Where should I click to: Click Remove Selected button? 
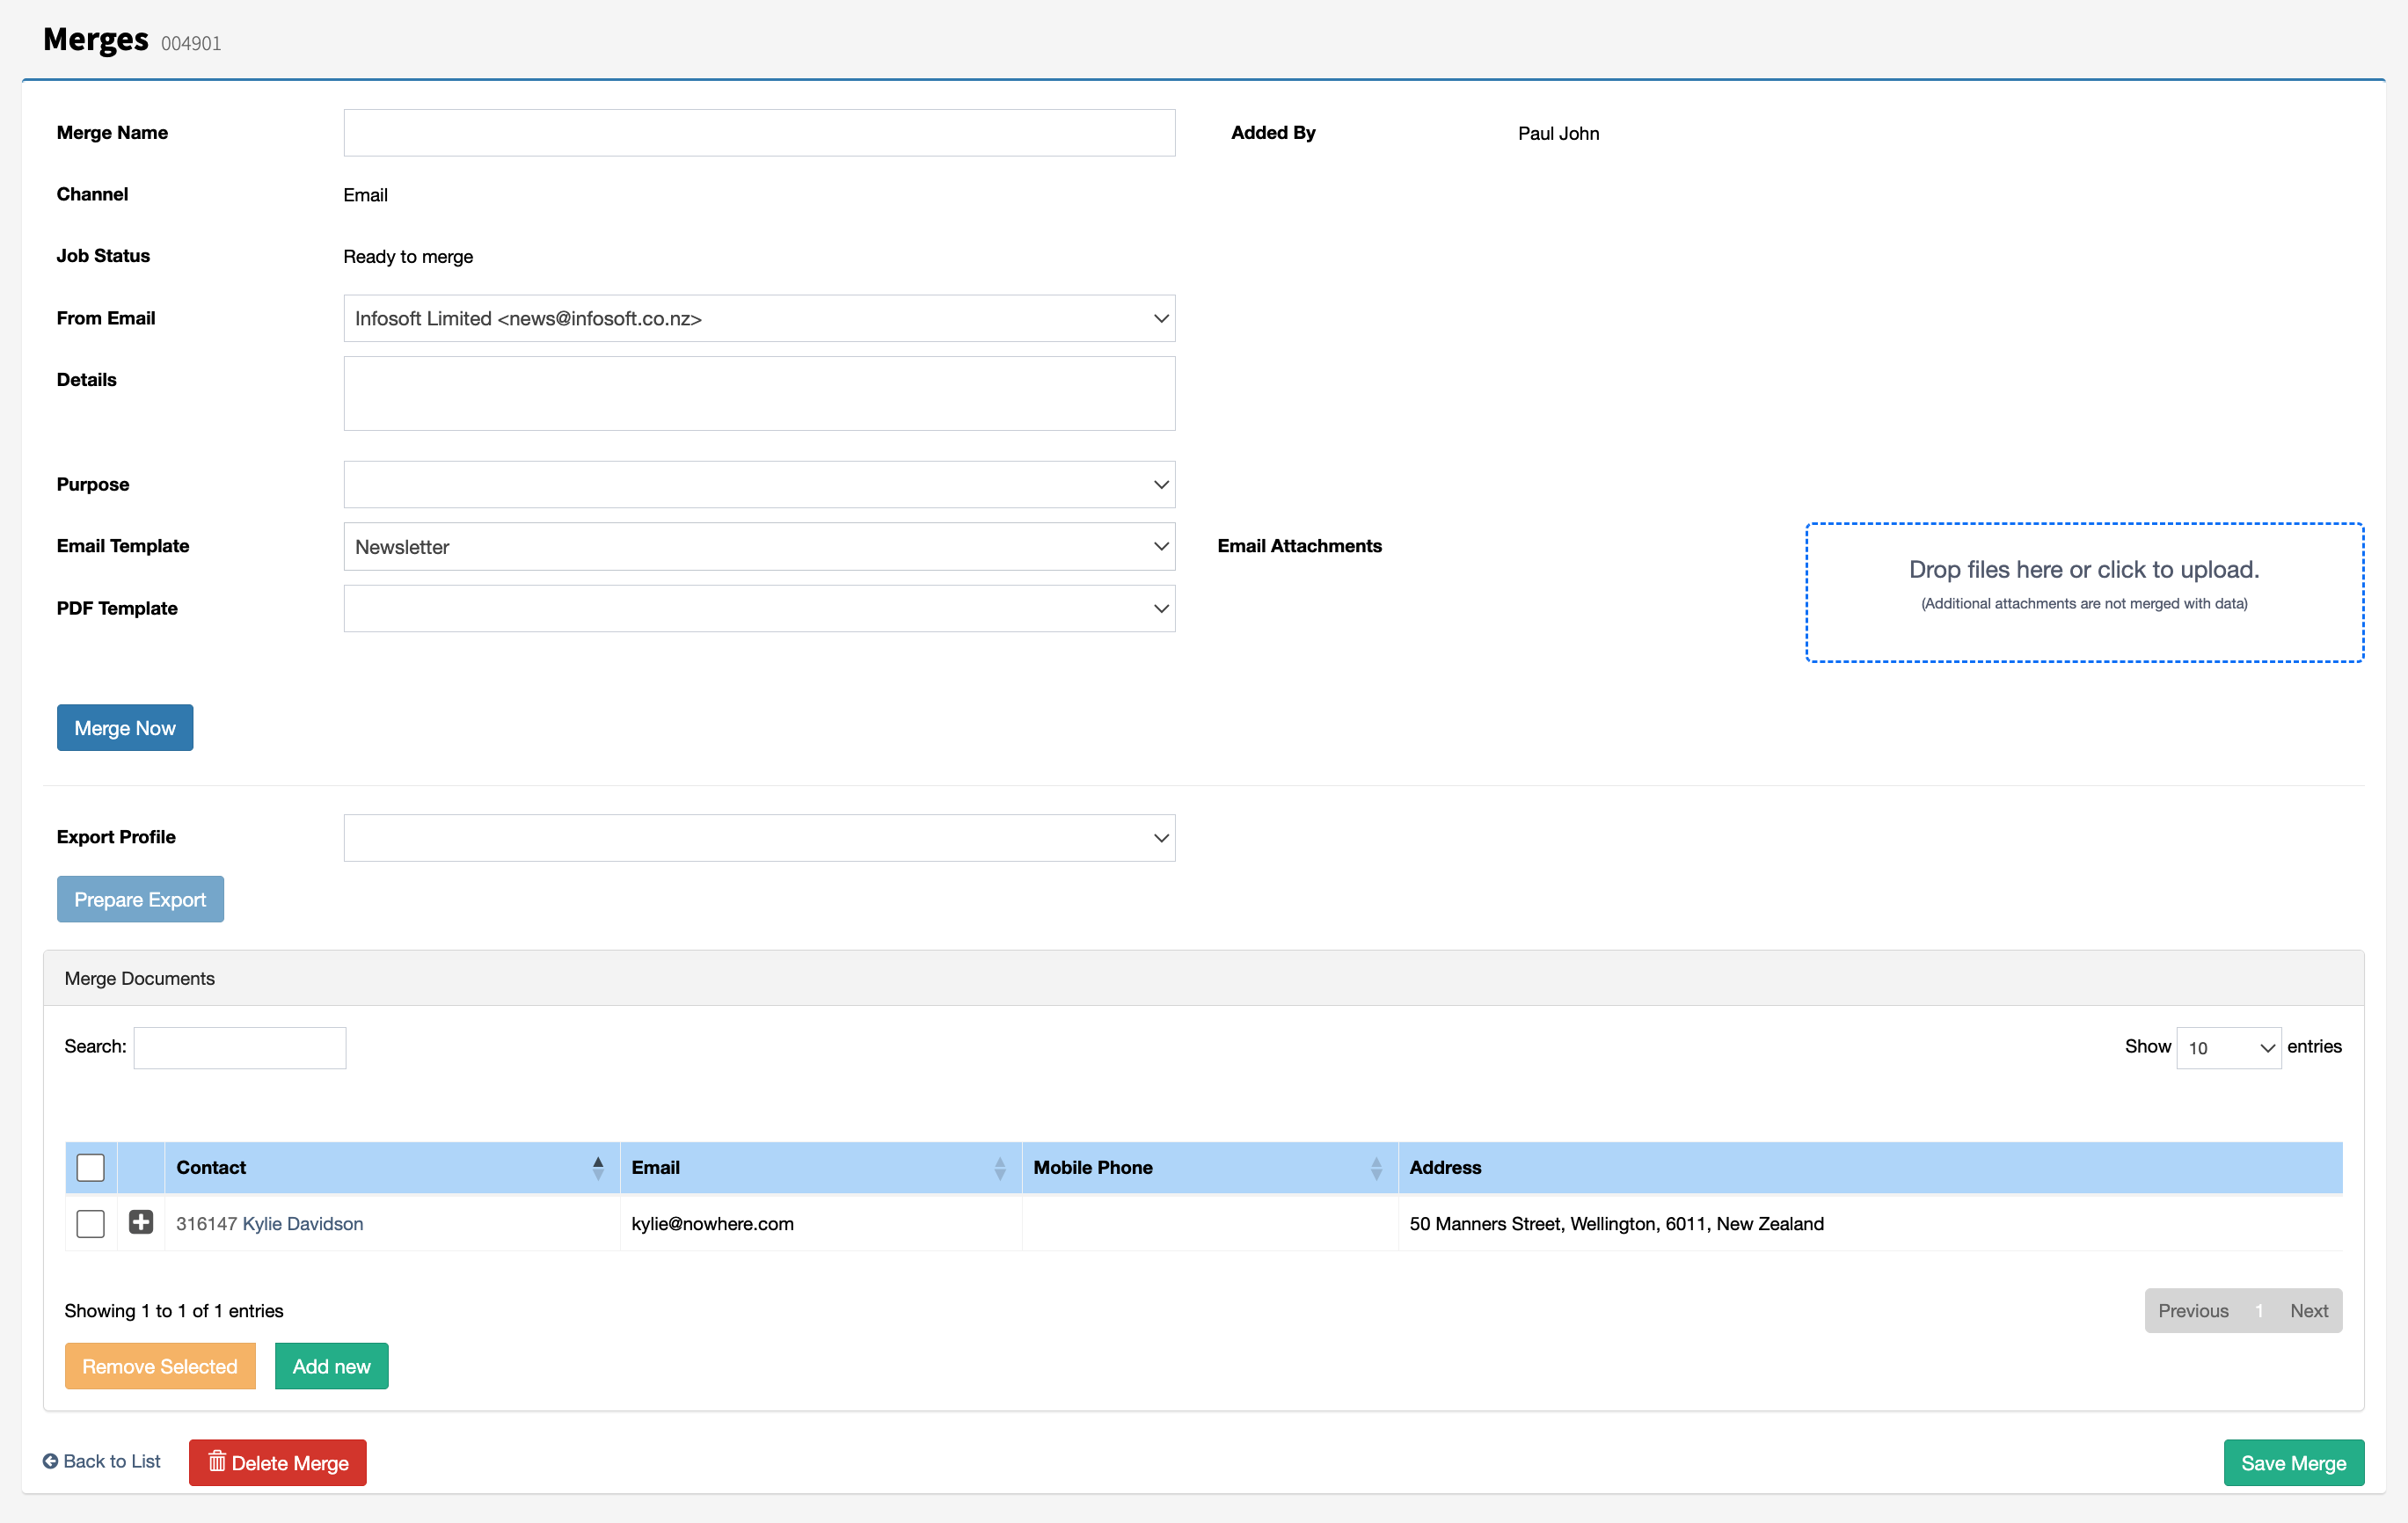tap(160, 1366)
